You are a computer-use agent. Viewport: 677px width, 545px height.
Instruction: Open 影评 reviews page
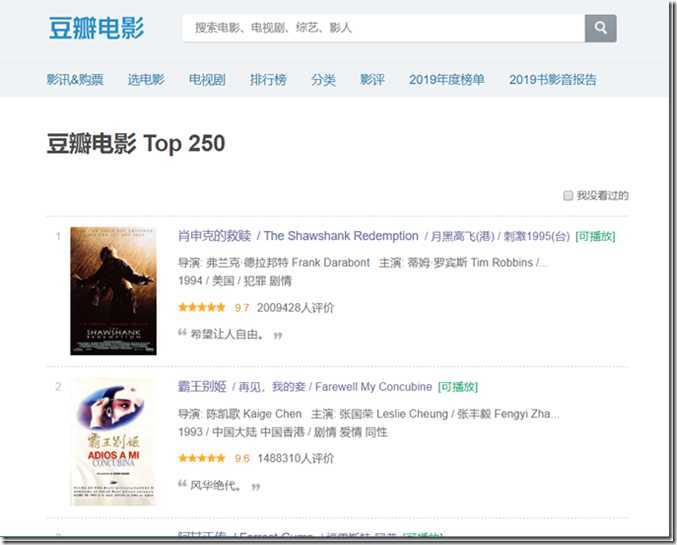pos(372,80)
